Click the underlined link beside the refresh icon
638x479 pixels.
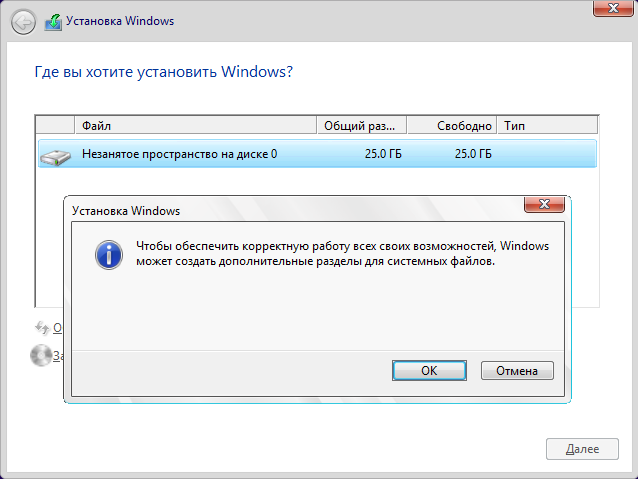58,327
